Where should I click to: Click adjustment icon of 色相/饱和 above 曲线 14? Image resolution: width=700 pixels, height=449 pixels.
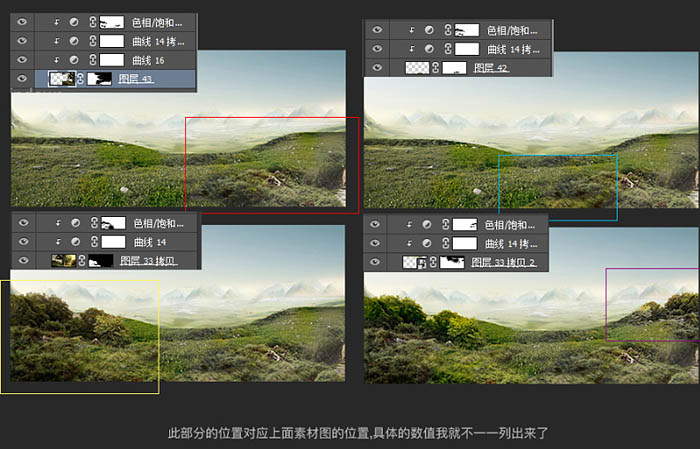click(75, 222)
